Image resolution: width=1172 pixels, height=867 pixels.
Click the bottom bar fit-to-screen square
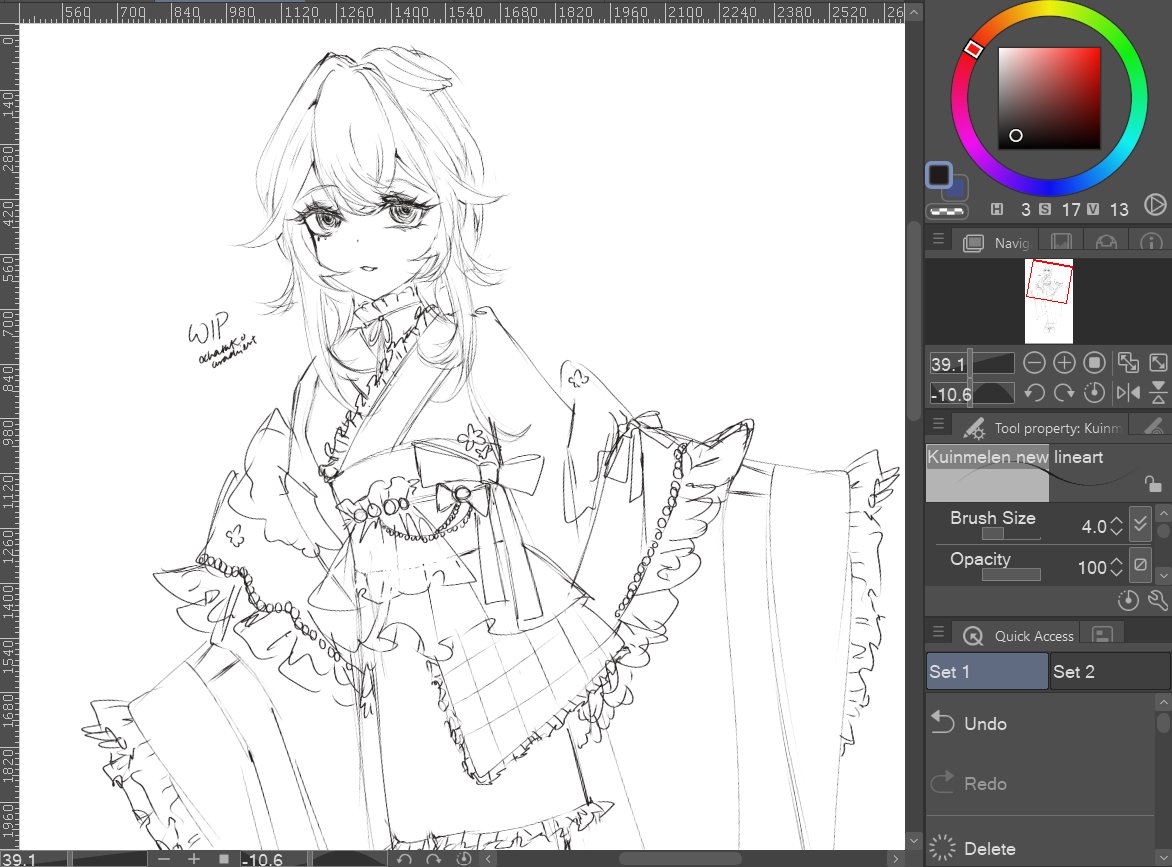[x=223, y=859]
